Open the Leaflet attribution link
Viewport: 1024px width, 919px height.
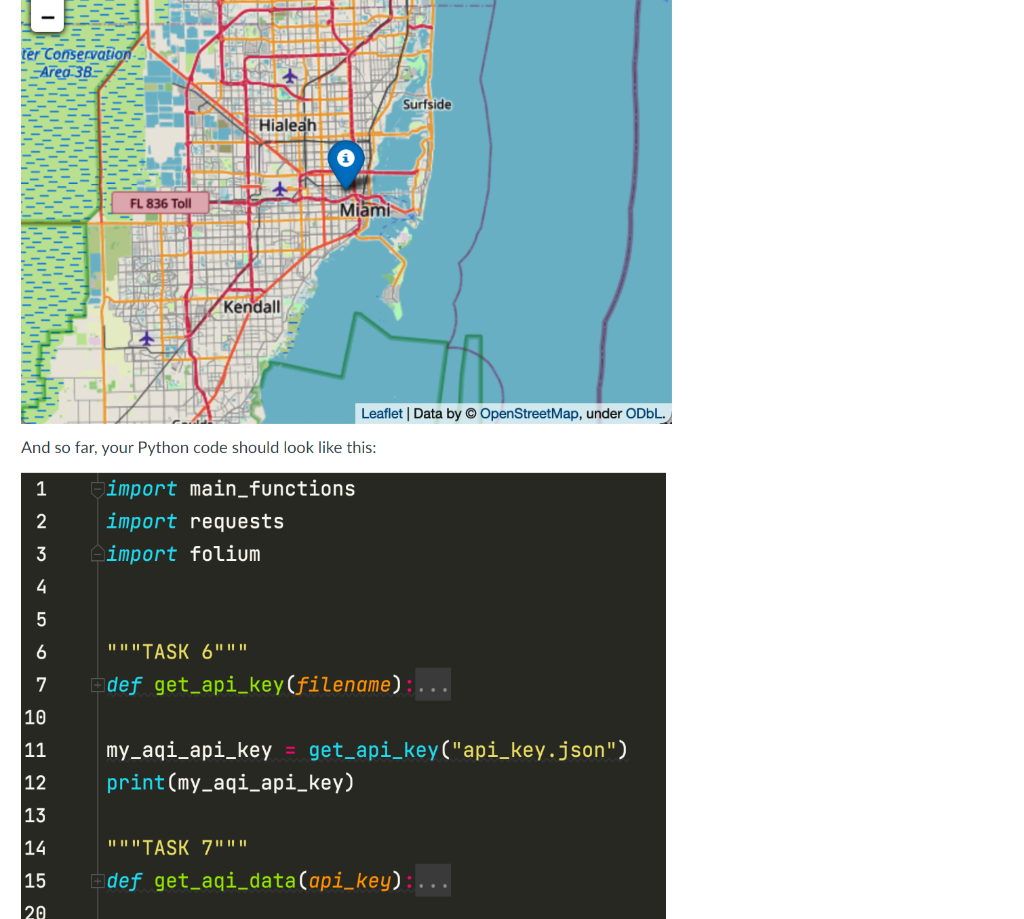[380, 413]
